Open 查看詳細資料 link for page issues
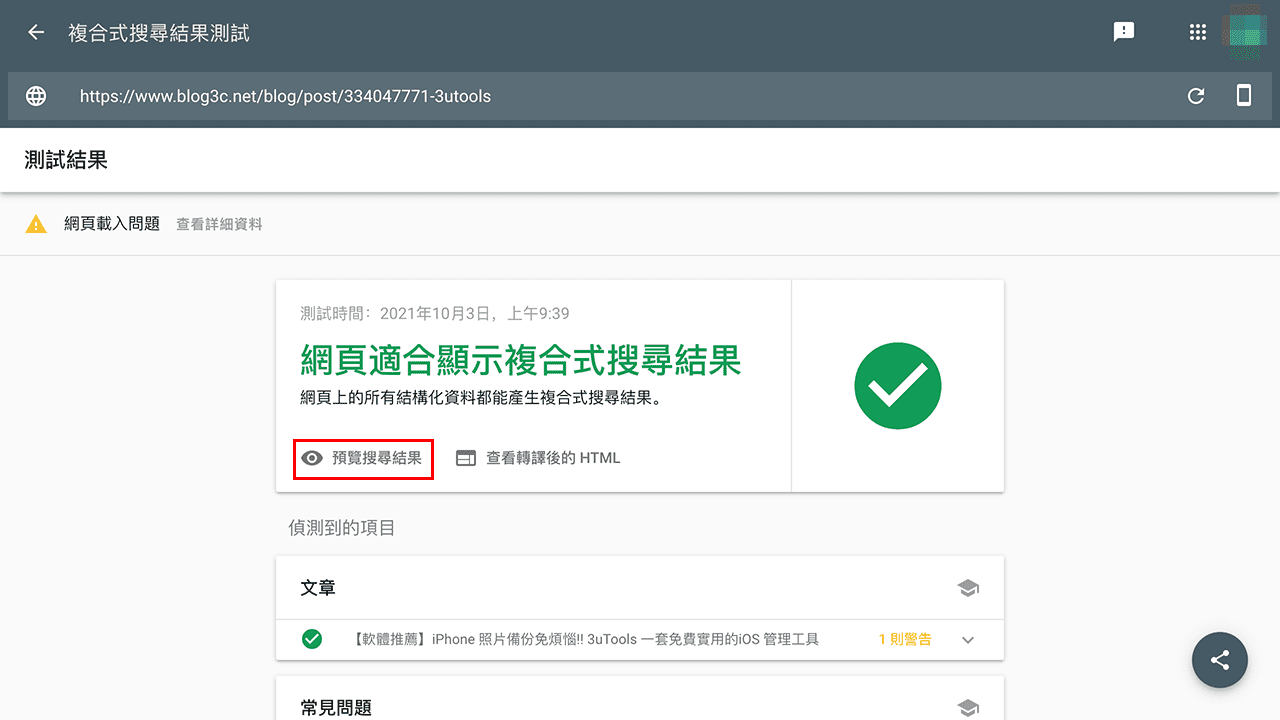The height and width of the screenshot is (720, 1280). click(219, 224)
